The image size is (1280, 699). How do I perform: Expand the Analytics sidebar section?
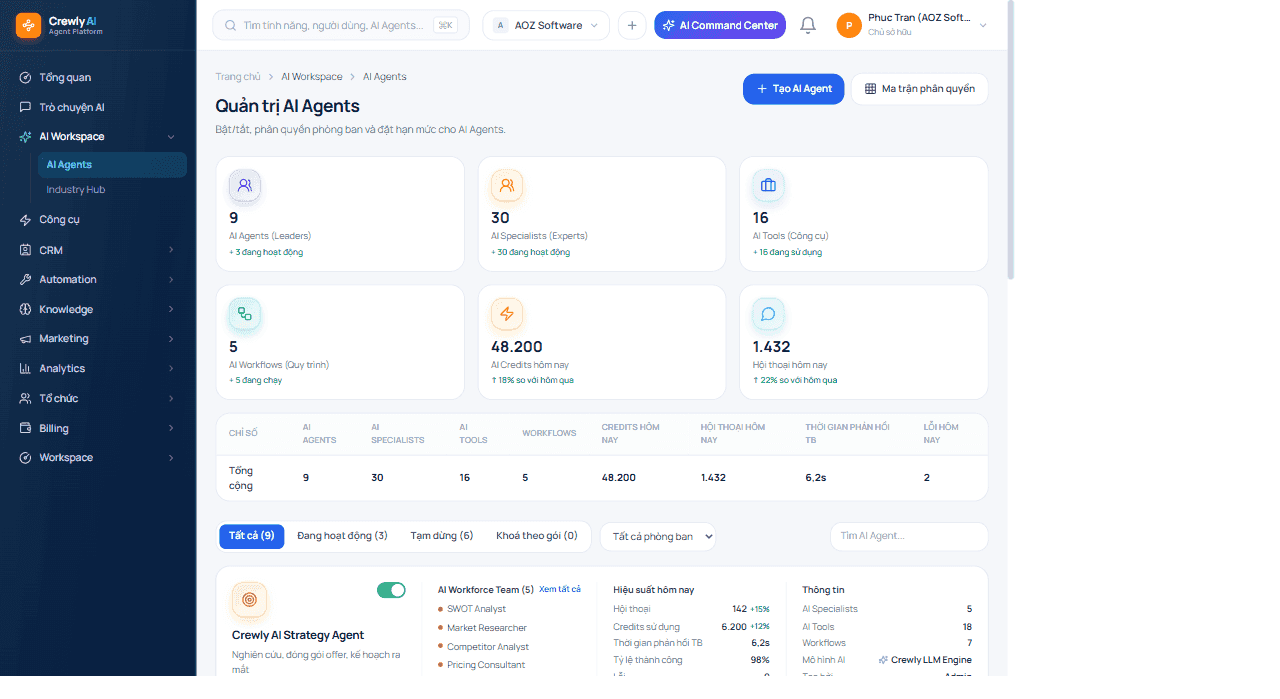click(x=171, y=369)
